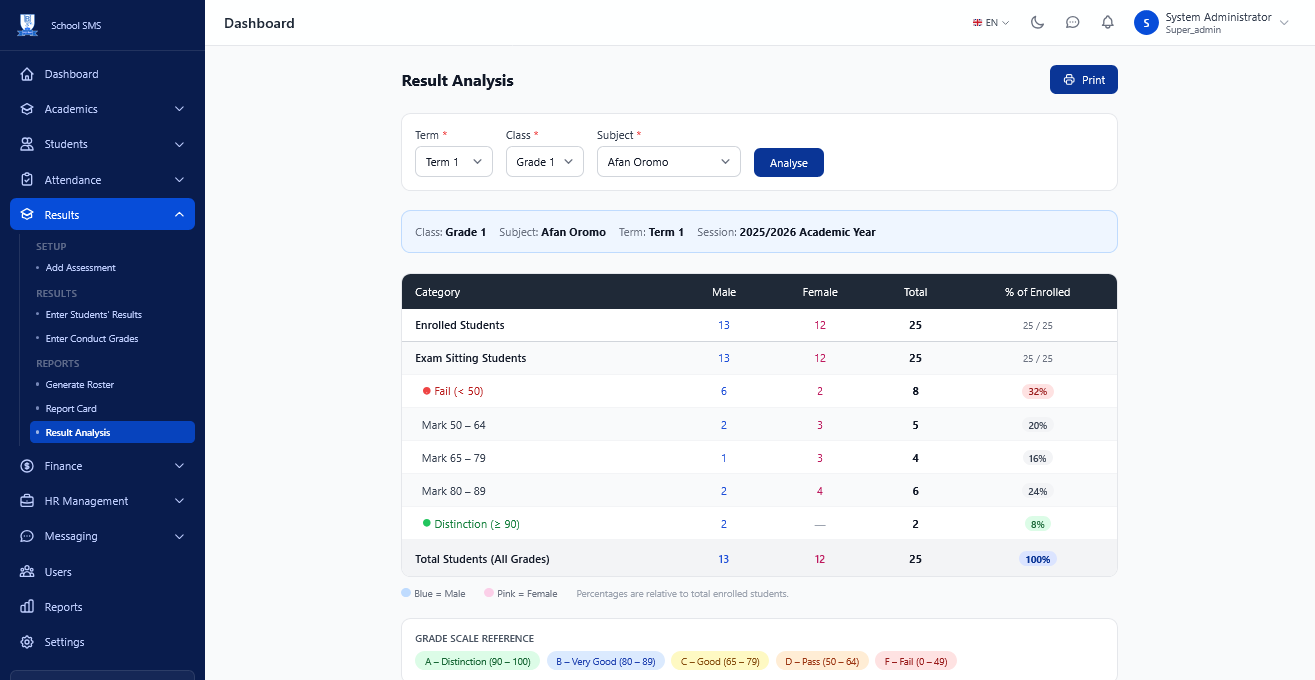Click the Academics graduation cap icon
This screenshot has height=680, width=1315.
(x=27, y=109)
